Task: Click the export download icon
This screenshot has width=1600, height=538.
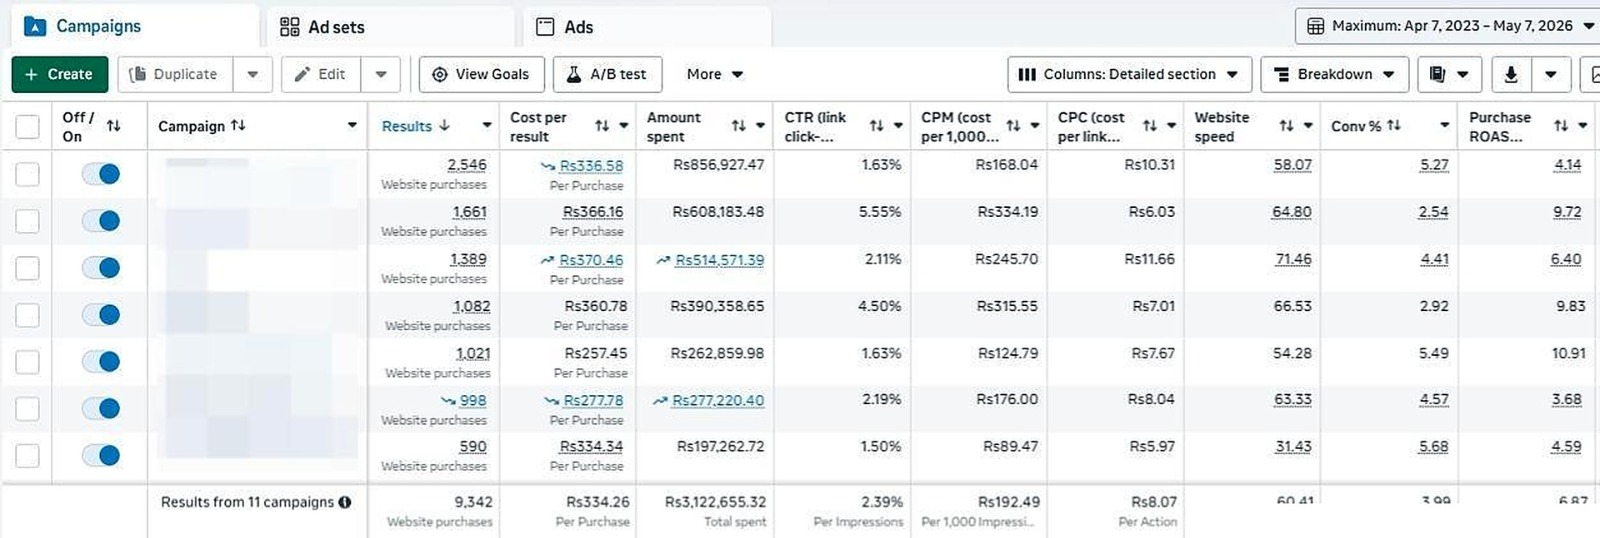Action: (1511, 74)
